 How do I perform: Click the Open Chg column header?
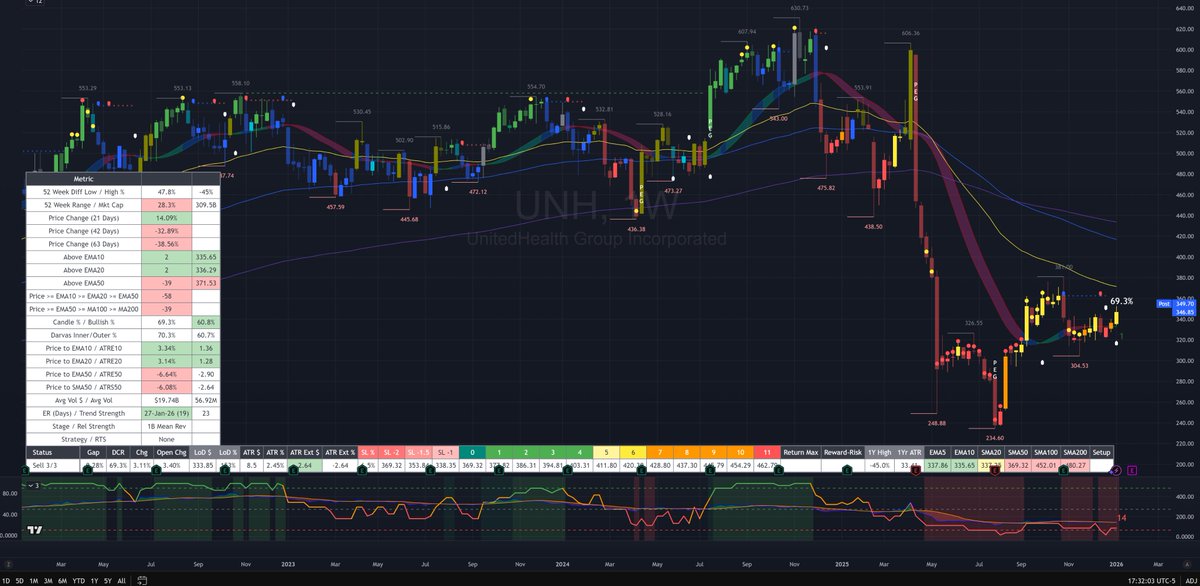(x=170, y=453)
